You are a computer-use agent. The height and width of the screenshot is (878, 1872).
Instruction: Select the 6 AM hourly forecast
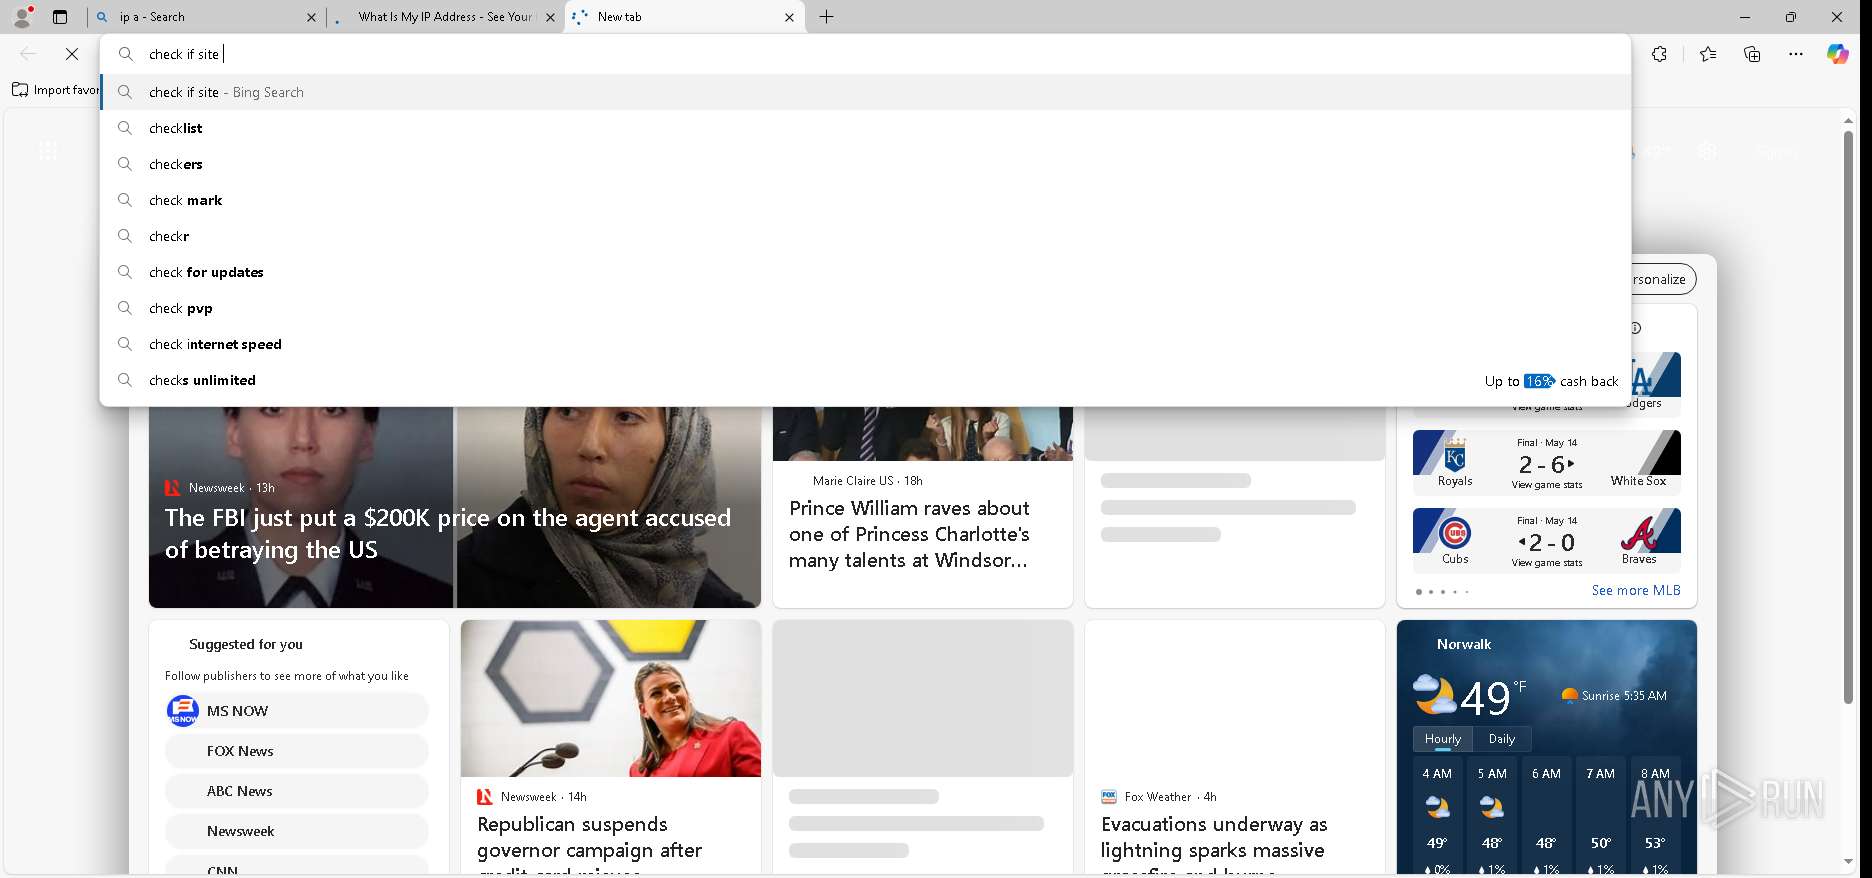pos(1546,815)
